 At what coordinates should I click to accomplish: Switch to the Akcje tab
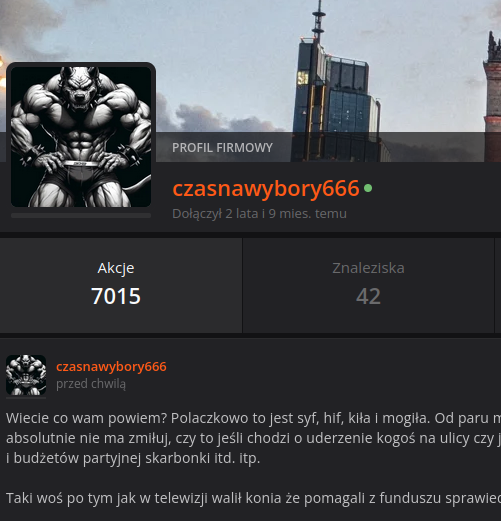pos(121,285)
